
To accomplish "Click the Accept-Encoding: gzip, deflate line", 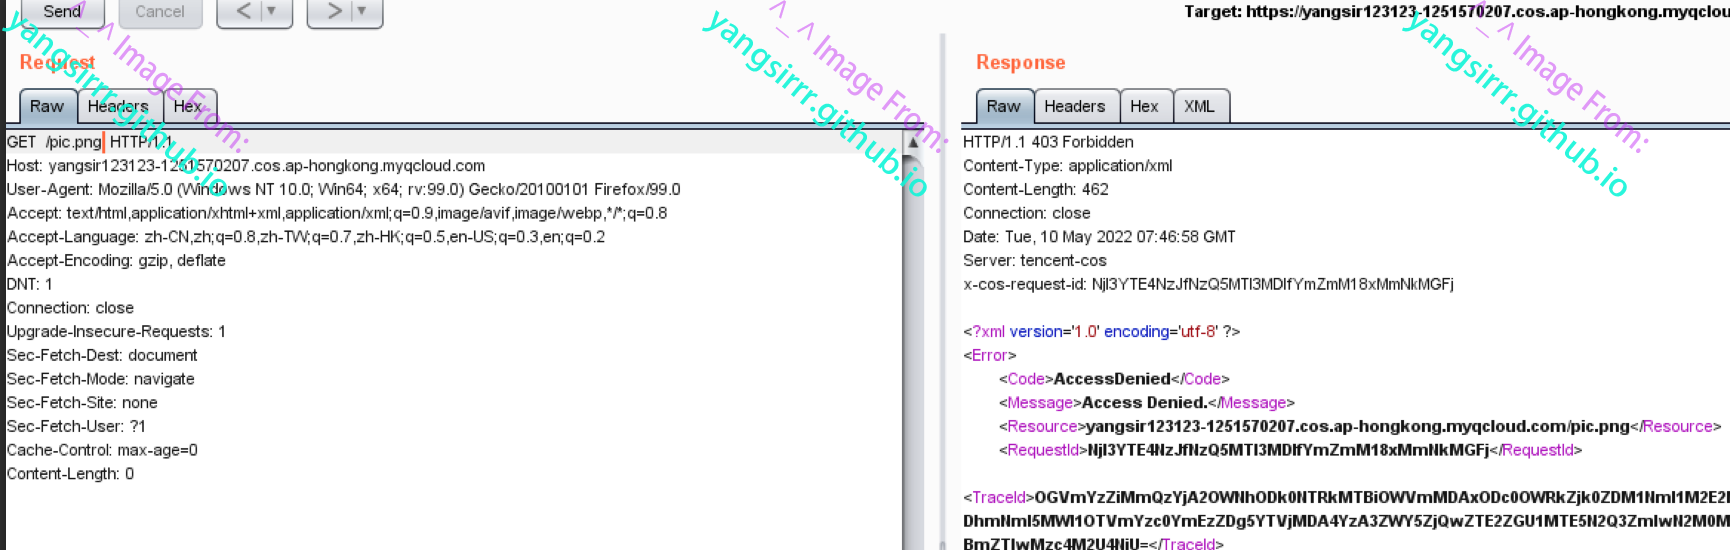I will pyautogui.click(x=116, y=261).
